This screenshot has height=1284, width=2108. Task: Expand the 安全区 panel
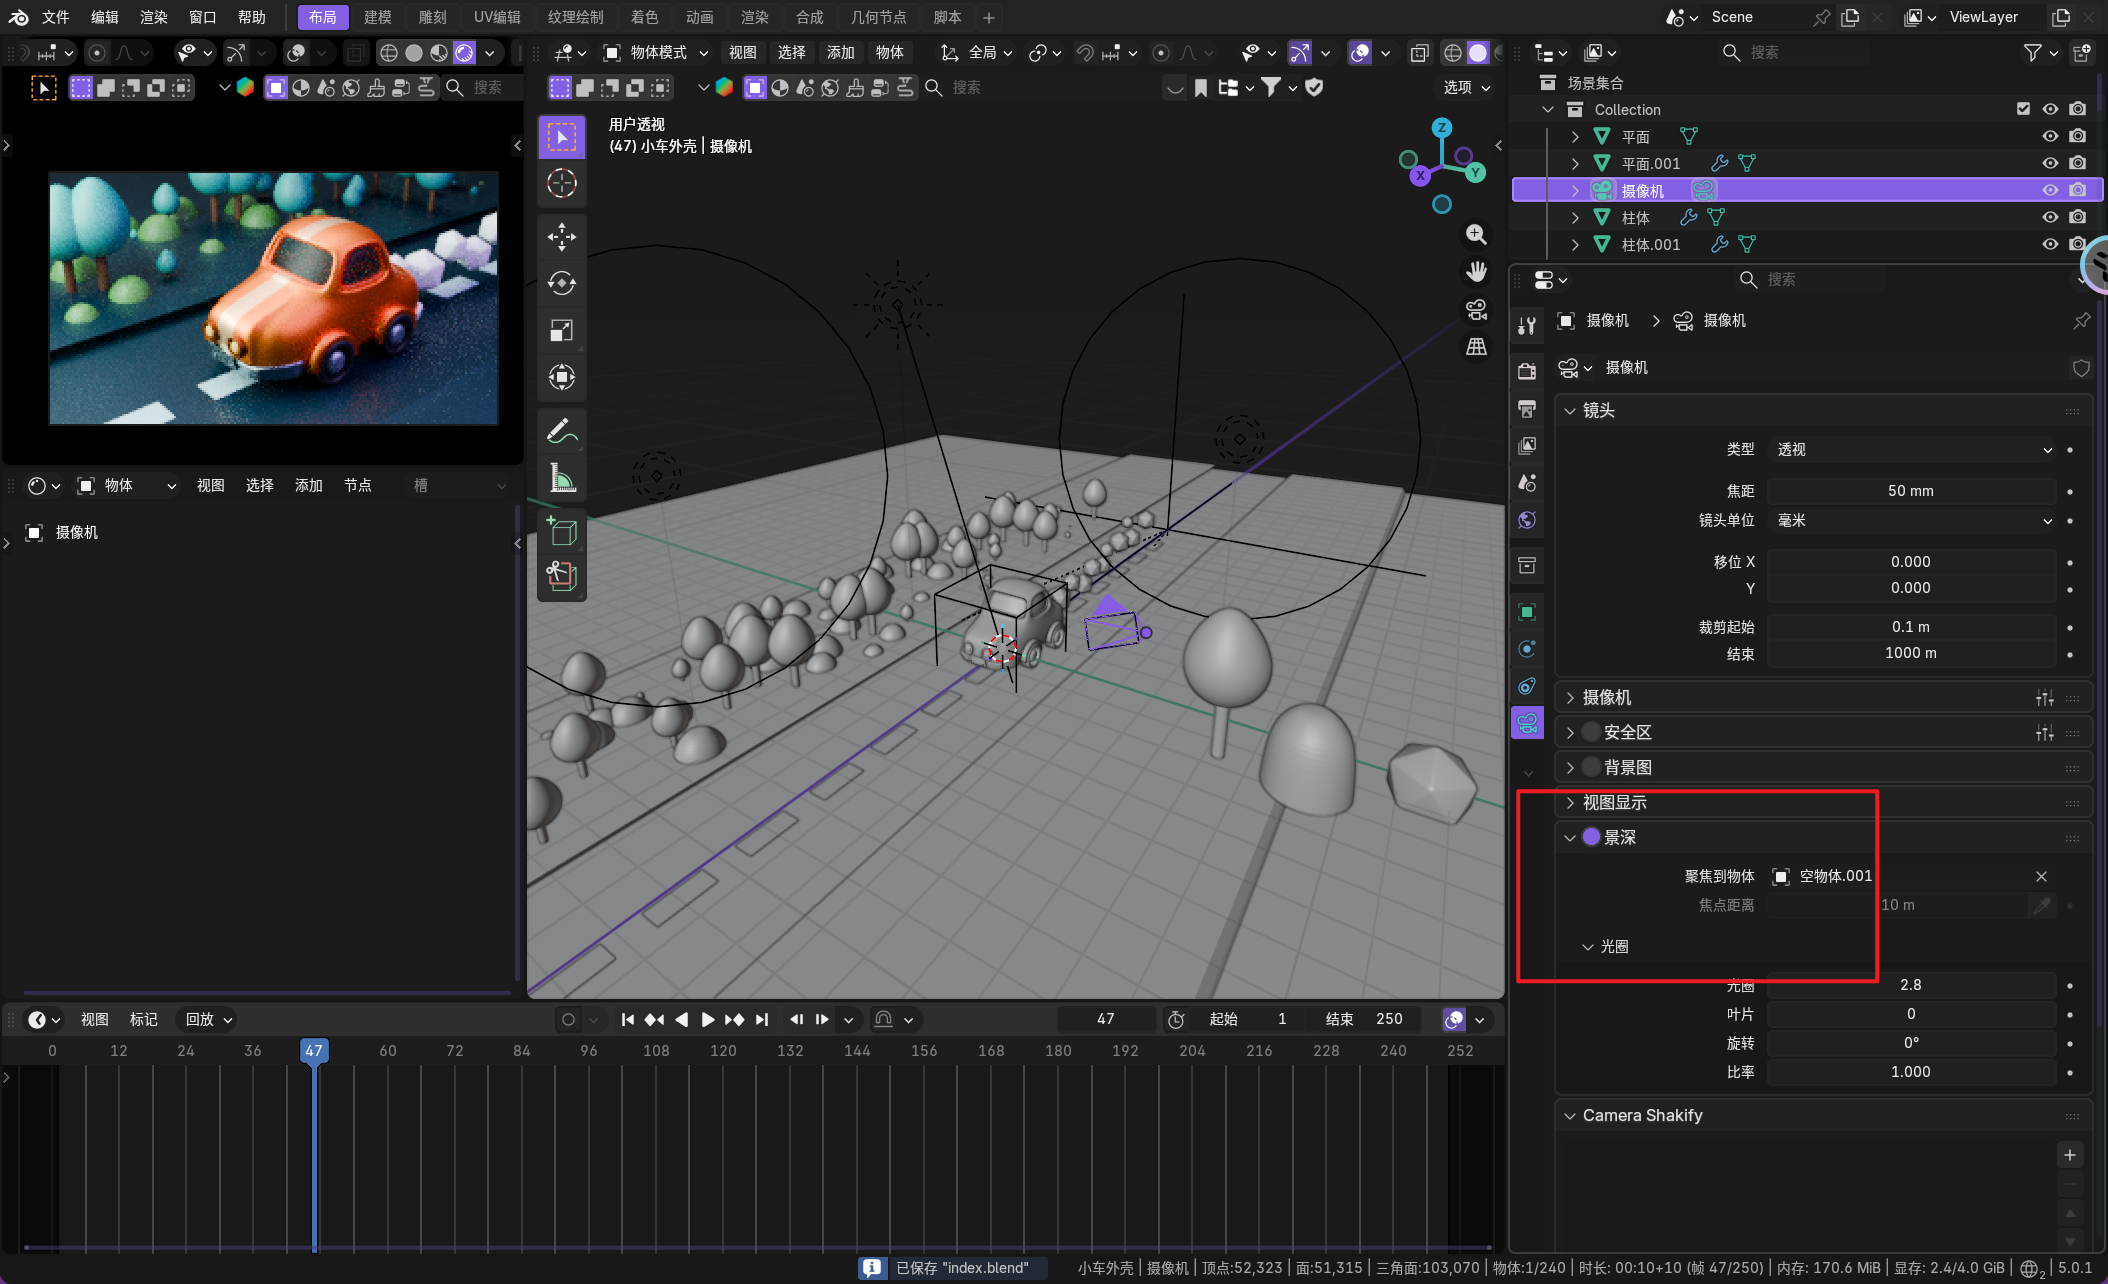pyautogui.click(x=1570, y=733)
